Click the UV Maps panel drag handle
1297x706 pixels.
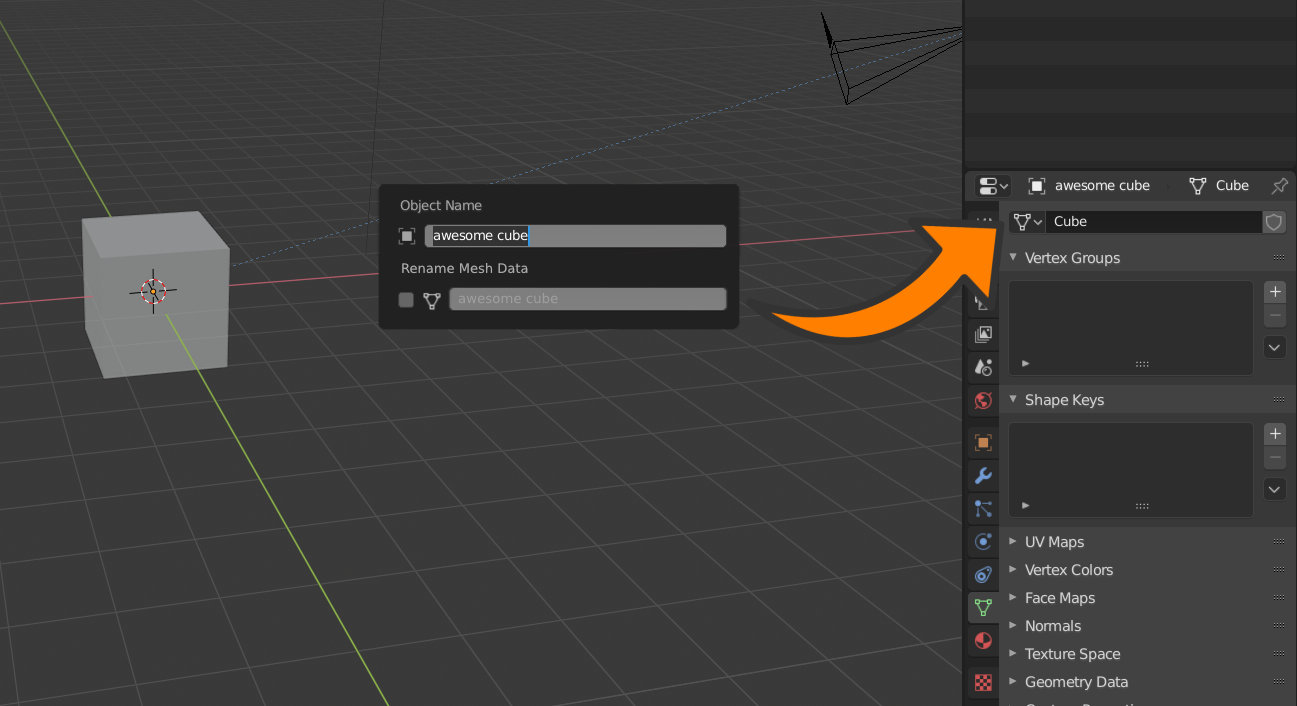pos(1279,542)
